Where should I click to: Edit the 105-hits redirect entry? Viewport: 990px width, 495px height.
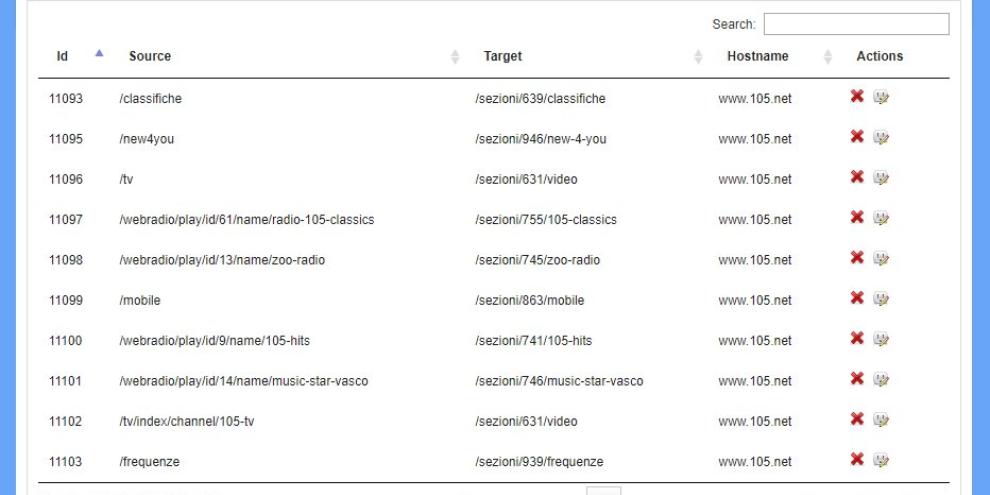click(x=881, y=339)
